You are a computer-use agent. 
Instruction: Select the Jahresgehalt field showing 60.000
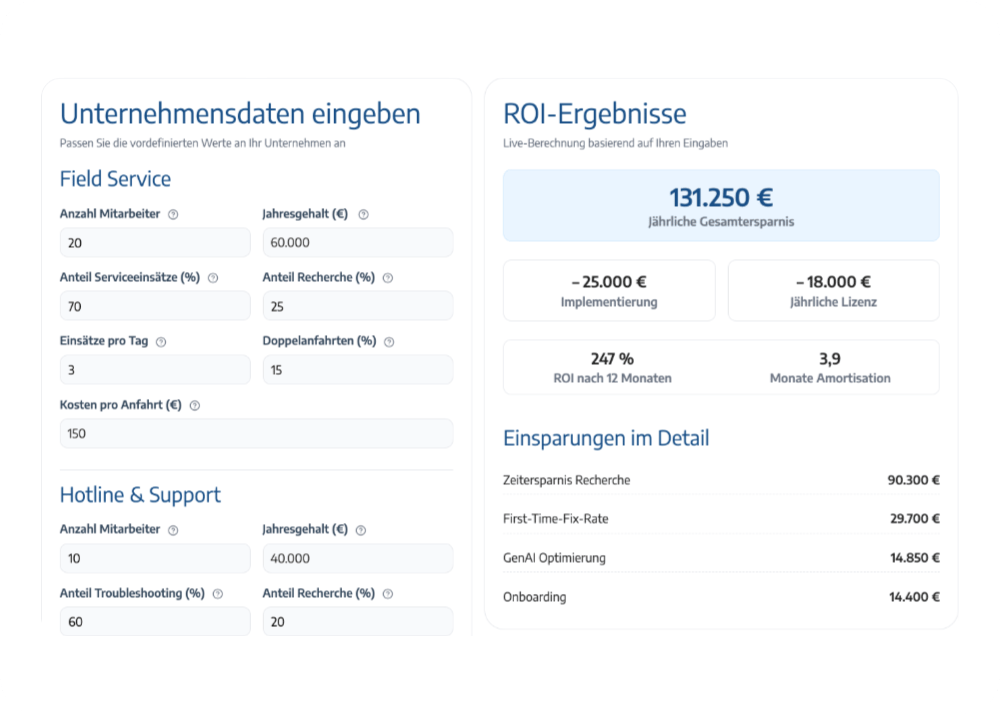[x=358, y=243]
